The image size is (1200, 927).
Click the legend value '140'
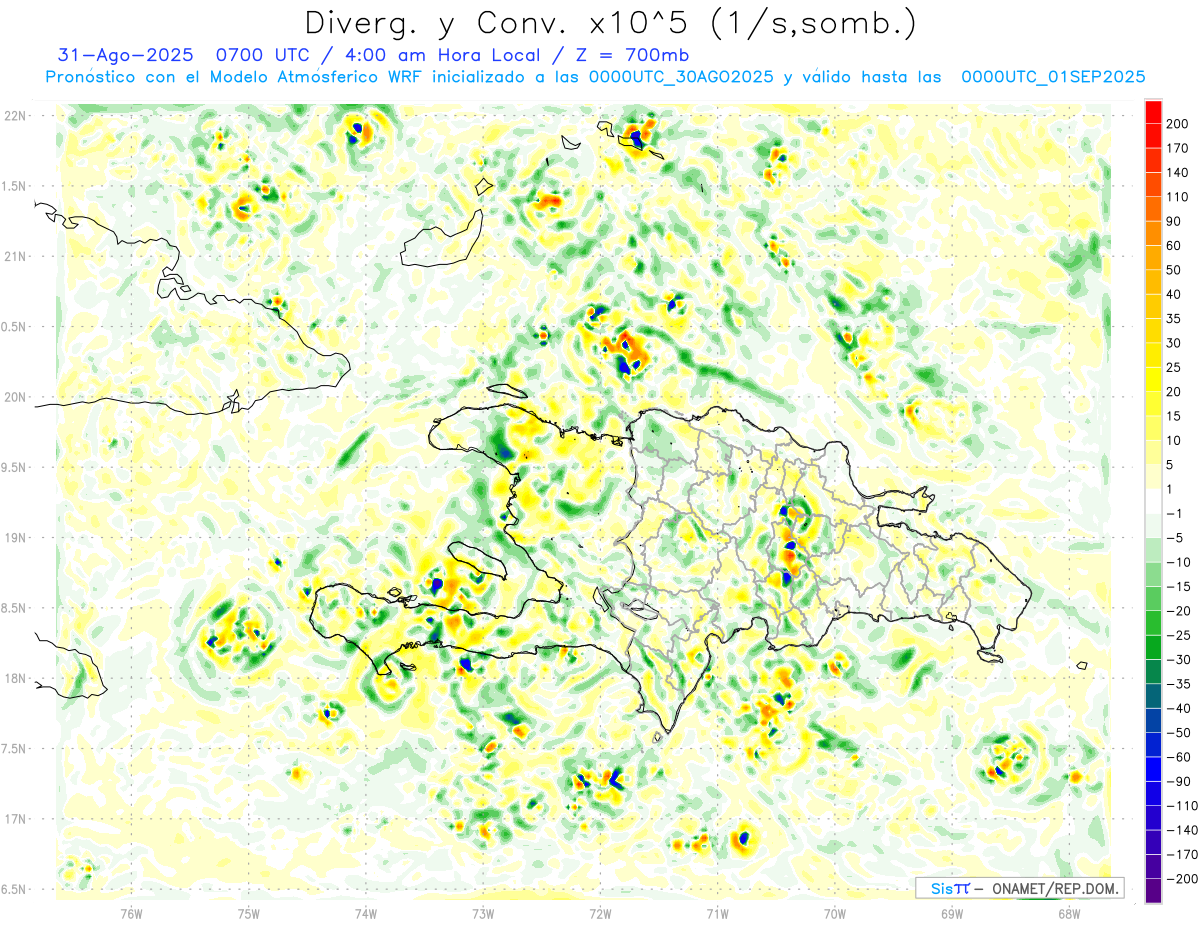pyautogui.click(x=1178, y=173)
